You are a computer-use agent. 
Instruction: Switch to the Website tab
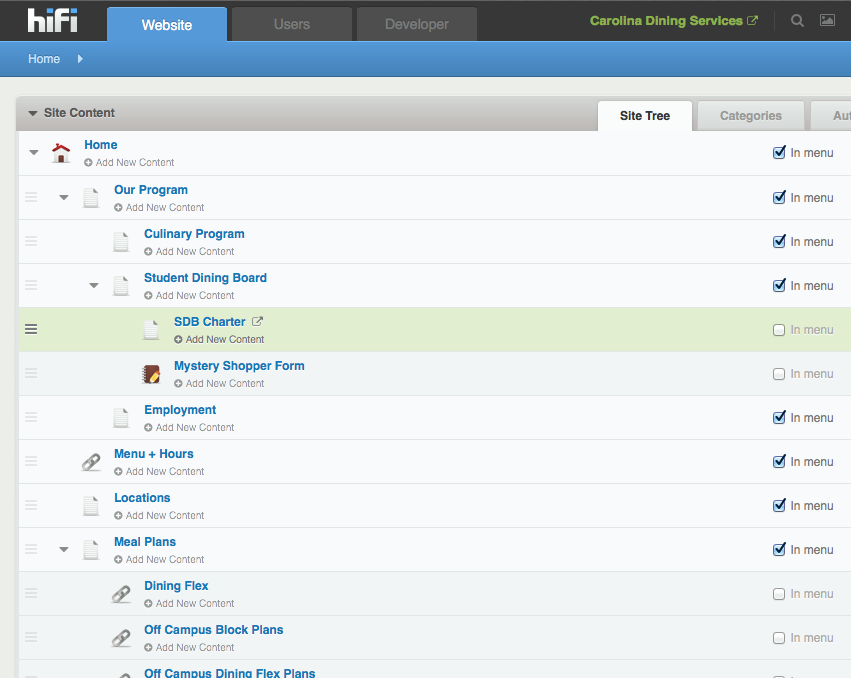tap(167, 24)
